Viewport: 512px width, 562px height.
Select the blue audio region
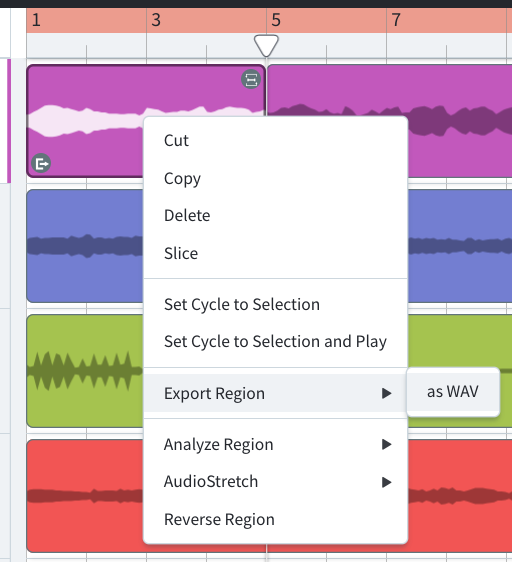click(85, 246)
